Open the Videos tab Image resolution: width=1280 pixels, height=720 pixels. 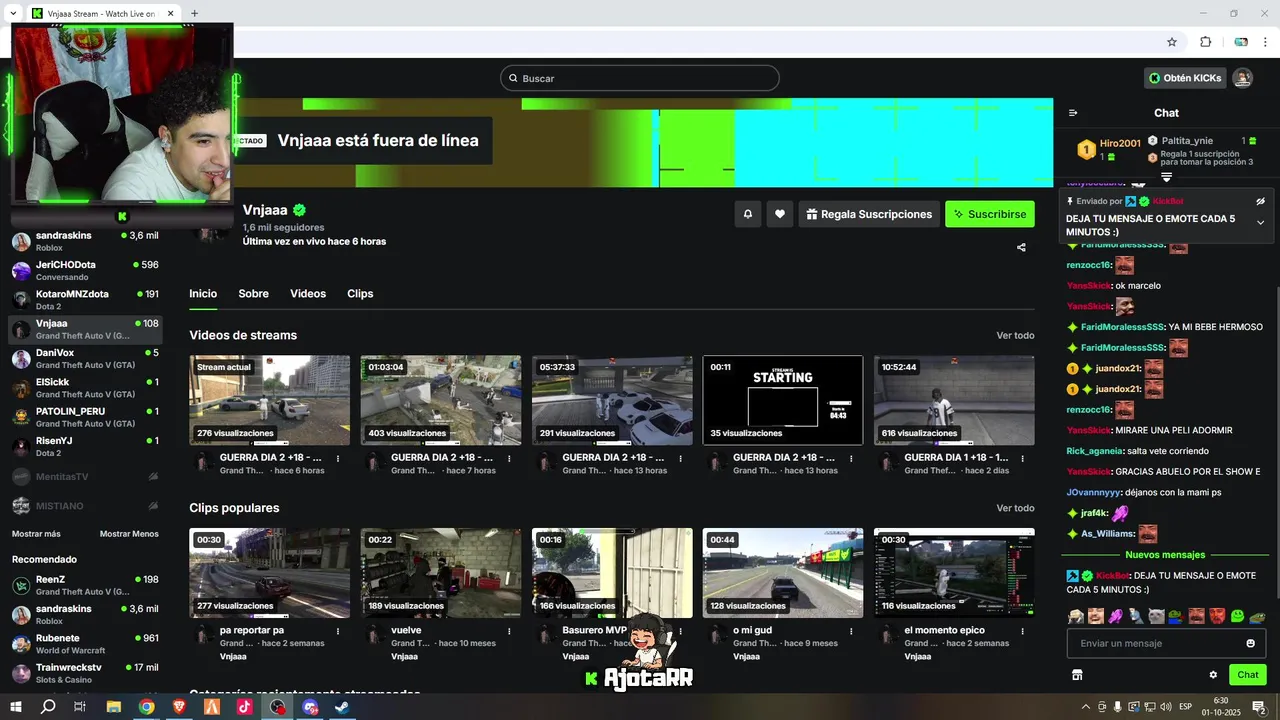[x=308, y=294]
